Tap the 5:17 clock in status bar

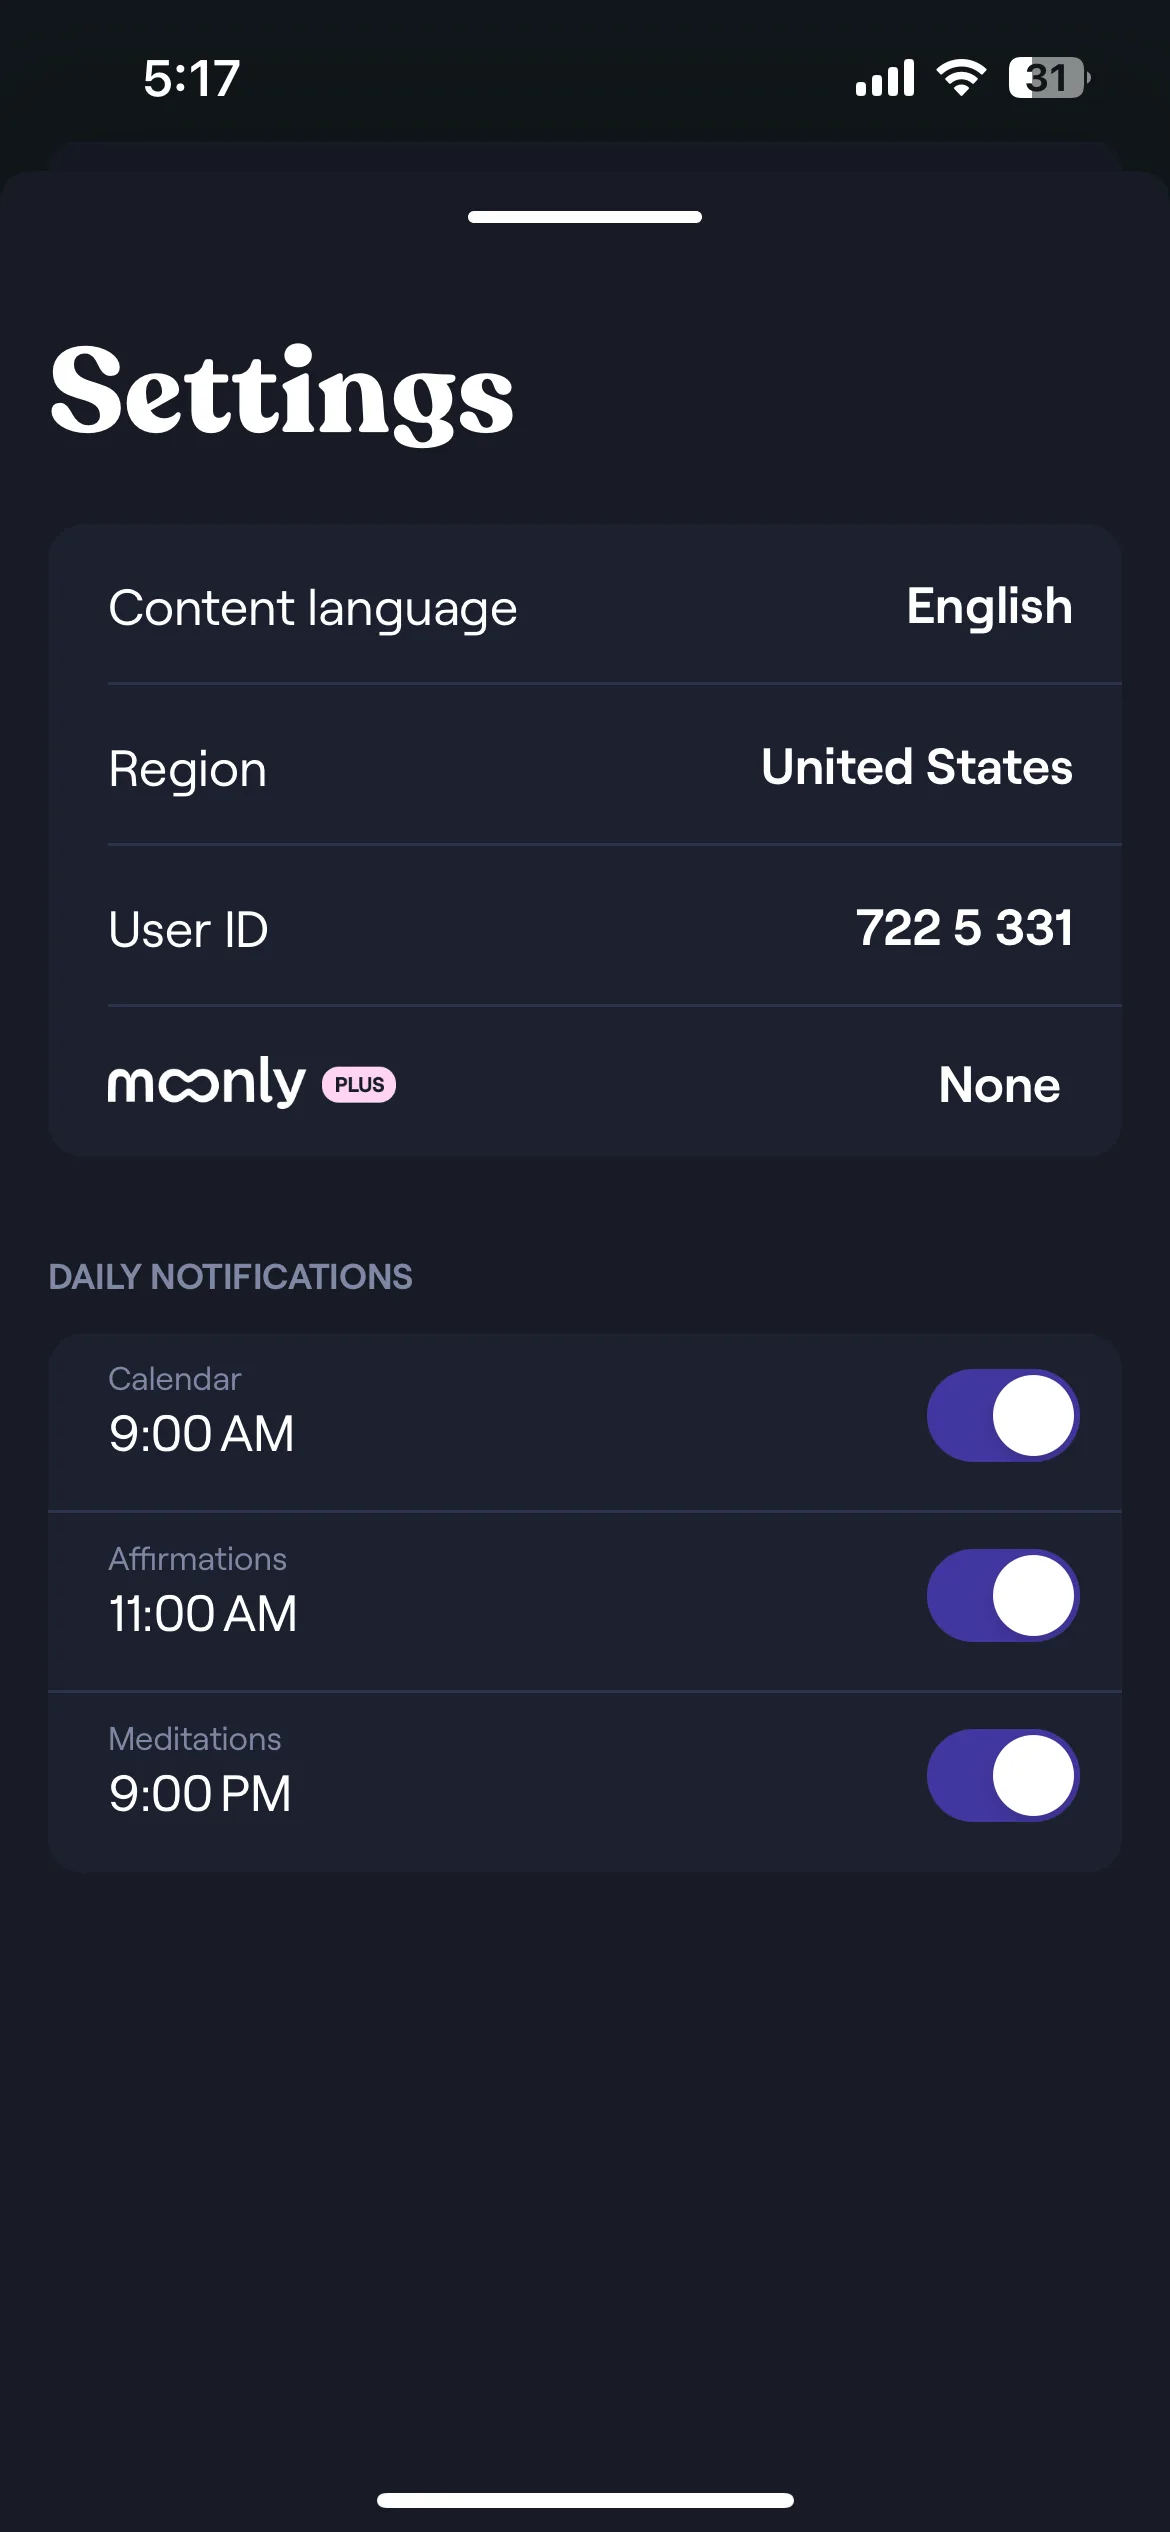point(191,78)
